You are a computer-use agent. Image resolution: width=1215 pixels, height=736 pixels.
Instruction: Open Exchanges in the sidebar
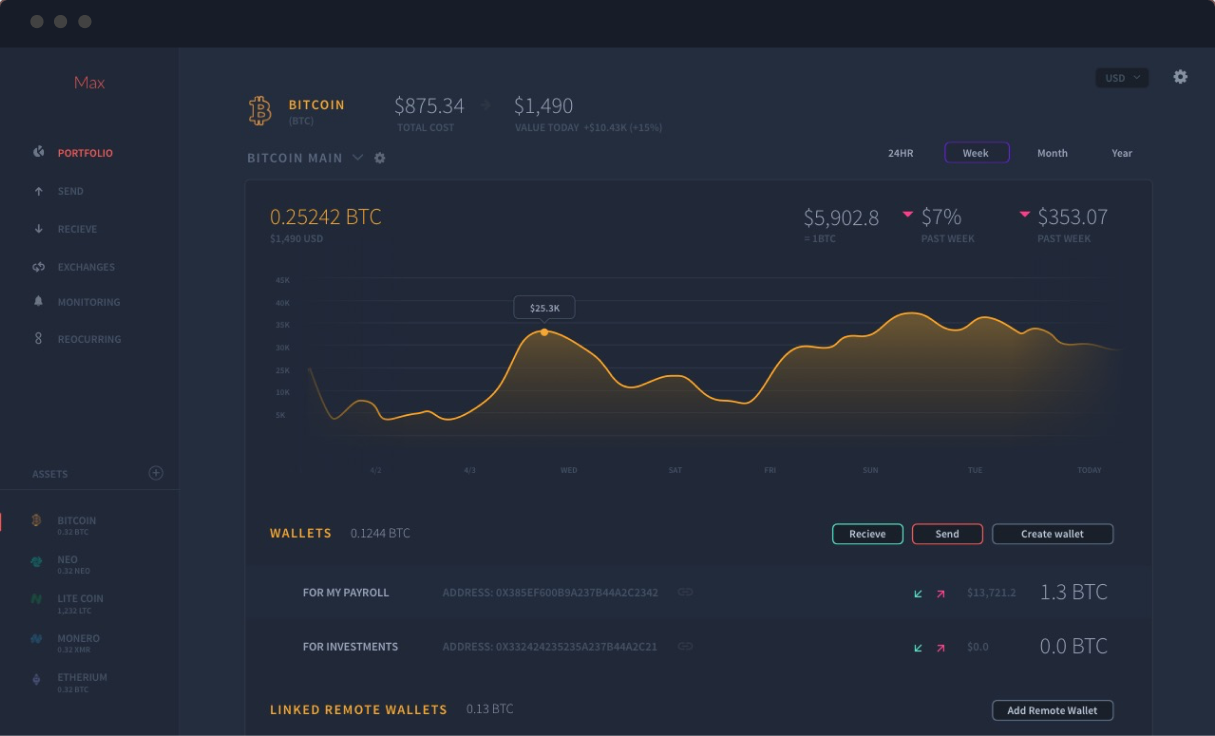[86, 267]
